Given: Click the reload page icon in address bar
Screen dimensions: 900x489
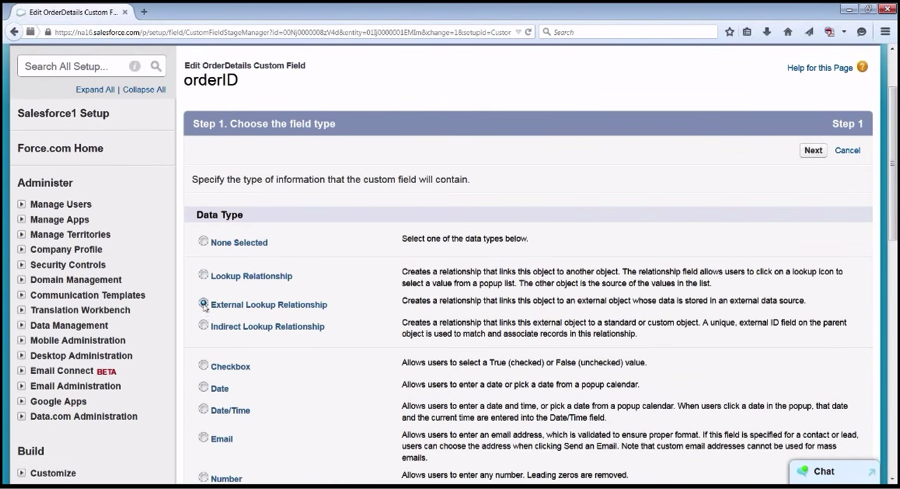Looking at the screenshot, I should pyautogui.click(x=528, y=32).
